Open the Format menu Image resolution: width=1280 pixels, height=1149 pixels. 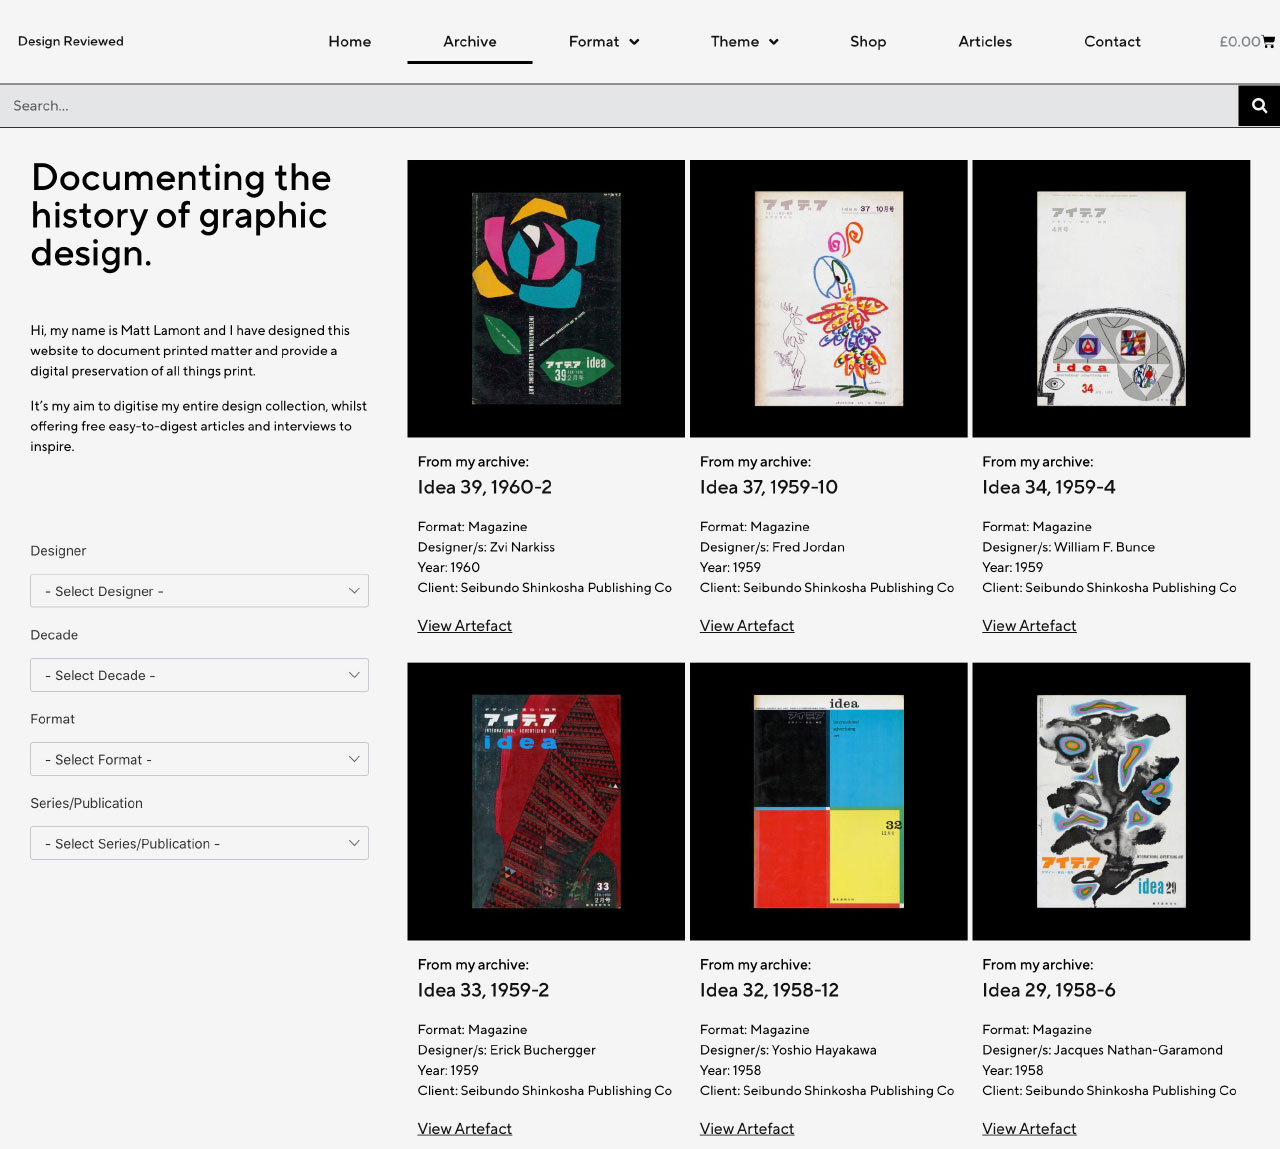[604, 41]
